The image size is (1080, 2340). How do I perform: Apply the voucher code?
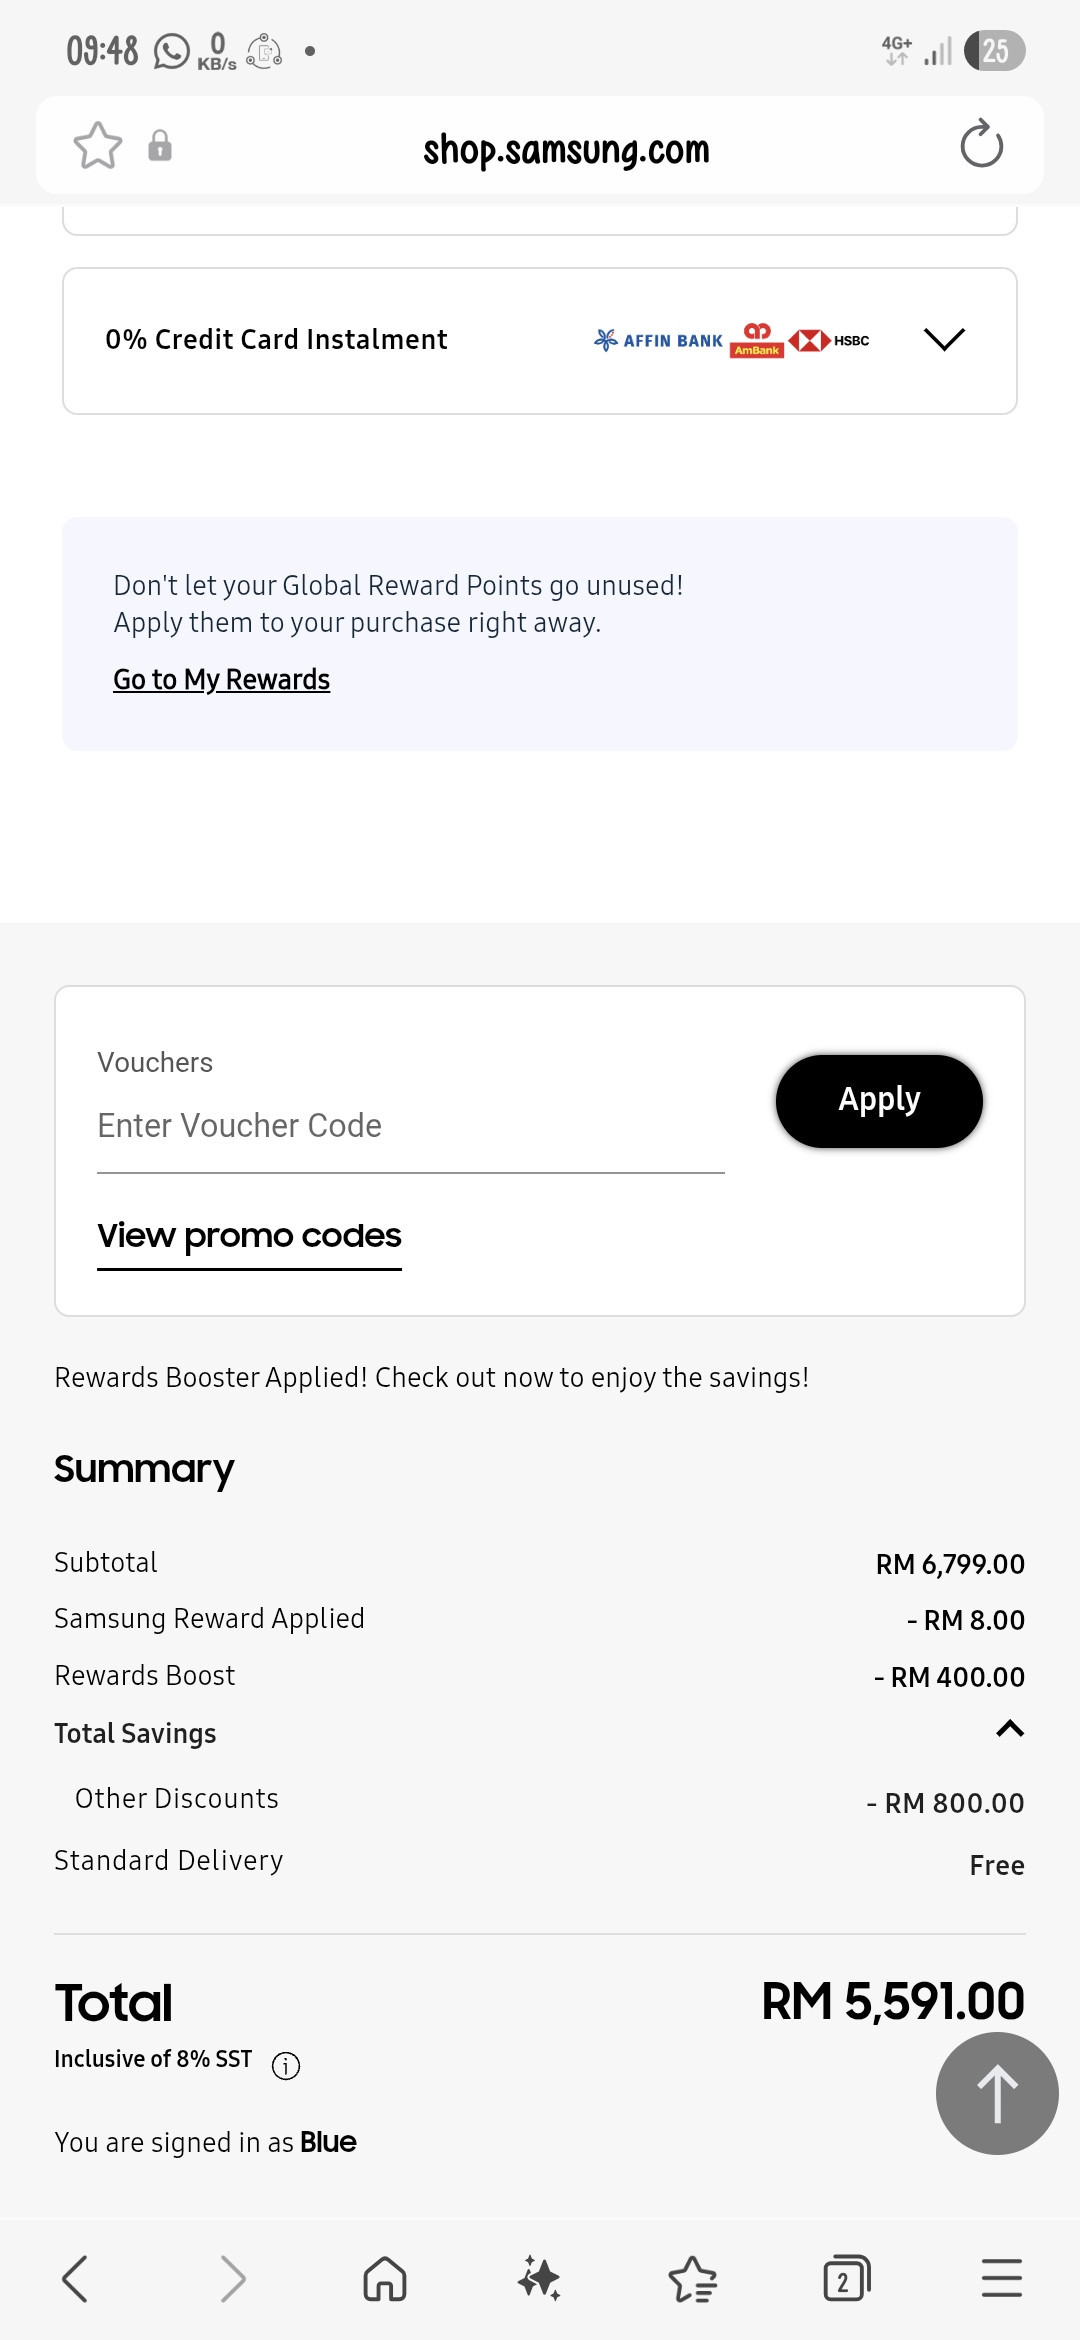click(879, 1101)
